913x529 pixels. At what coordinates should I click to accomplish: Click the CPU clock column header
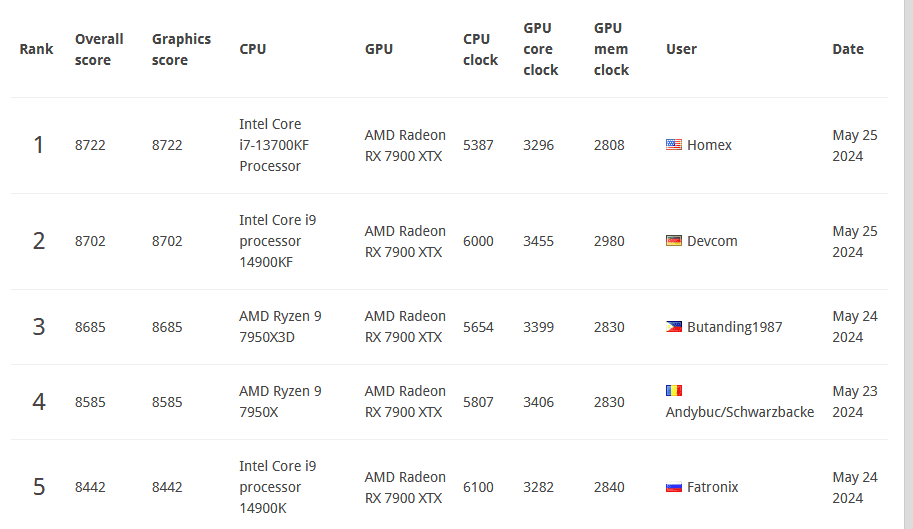tap(480, 49)
